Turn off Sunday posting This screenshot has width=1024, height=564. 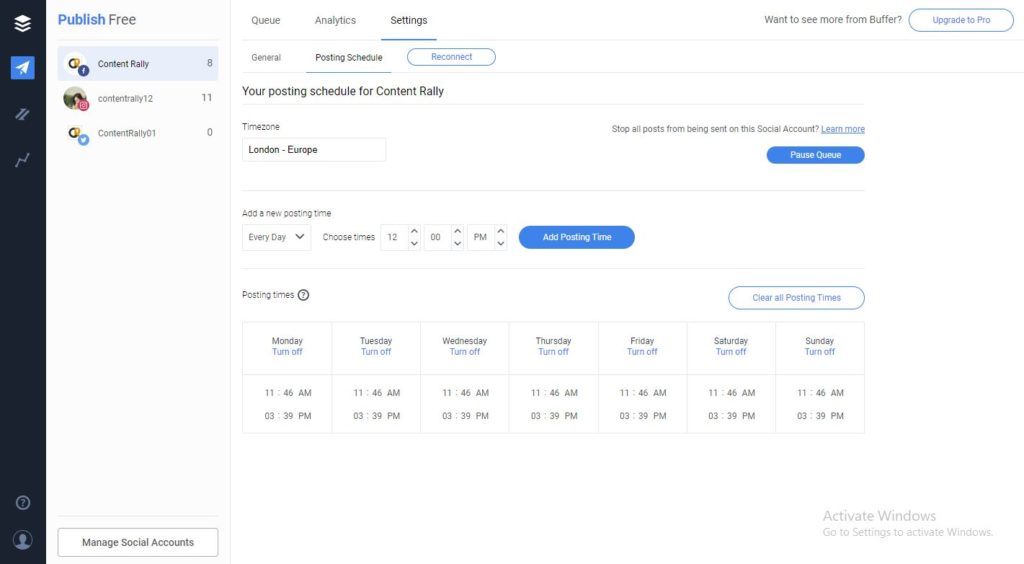[x=820, y=352]
